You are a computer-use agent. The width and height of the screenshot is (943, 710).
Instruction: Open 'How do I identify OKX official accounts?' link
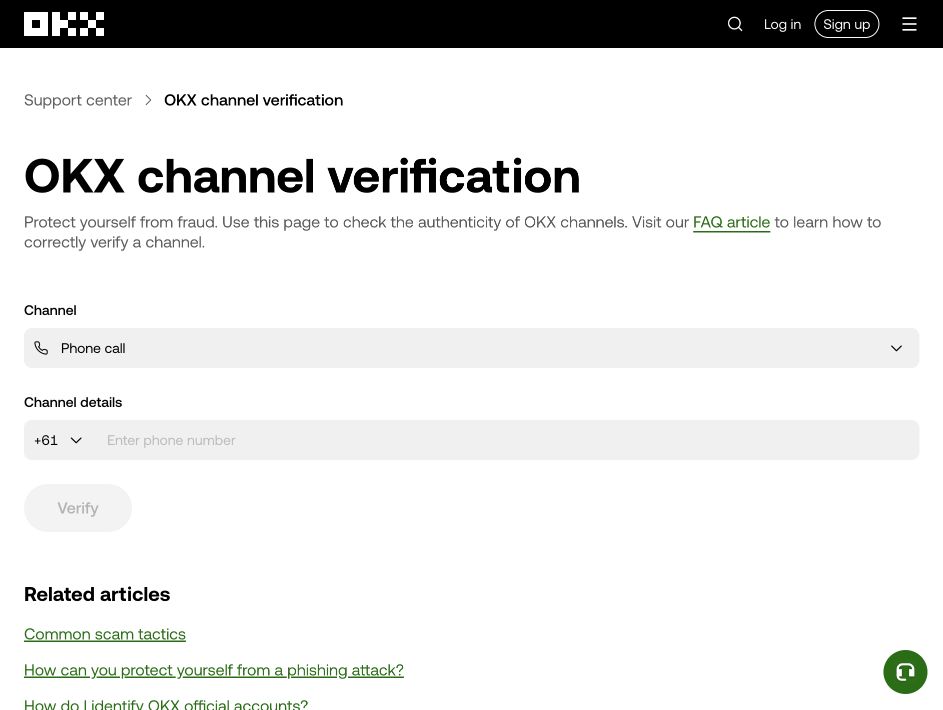pyautogui.click(x=166, y=704)
